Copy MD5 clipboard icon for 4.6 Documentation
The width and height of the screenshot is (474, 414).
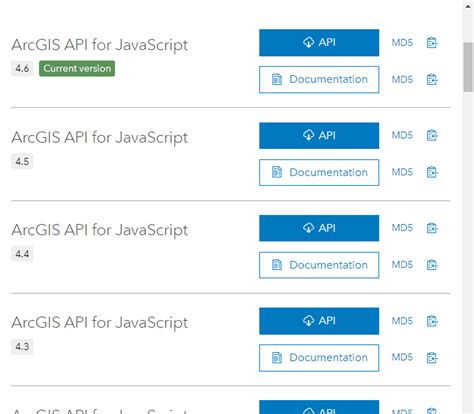coord(432,80)
